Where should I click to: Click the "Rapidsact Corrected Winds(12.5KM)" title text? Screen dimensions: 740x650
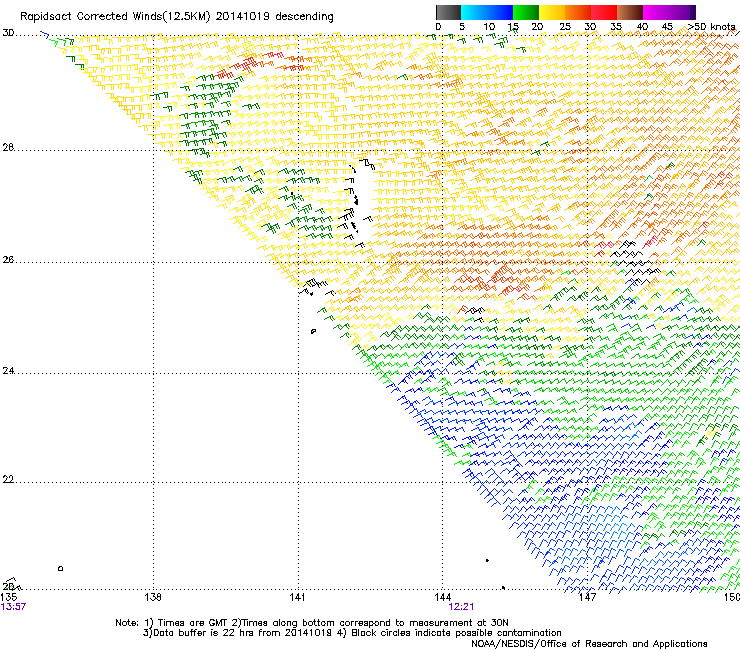coord(115,17)
